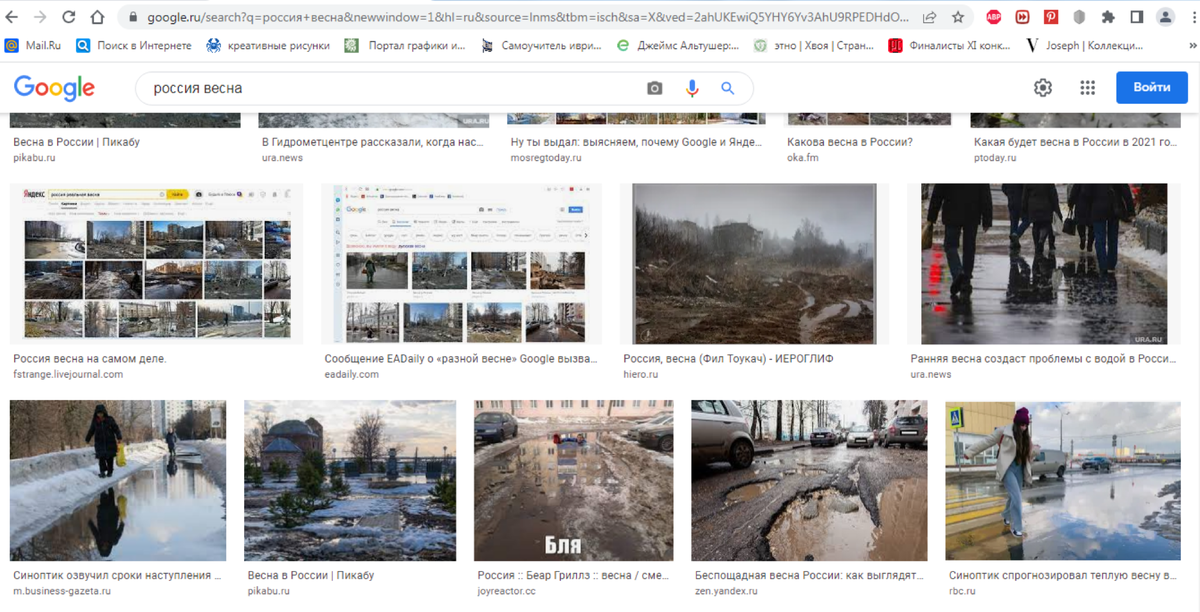Open 'Joseph | Коллекци...' bookmark
Image resolution: width=1200 pixels, height=612 pixels.
click(1086, 45)
